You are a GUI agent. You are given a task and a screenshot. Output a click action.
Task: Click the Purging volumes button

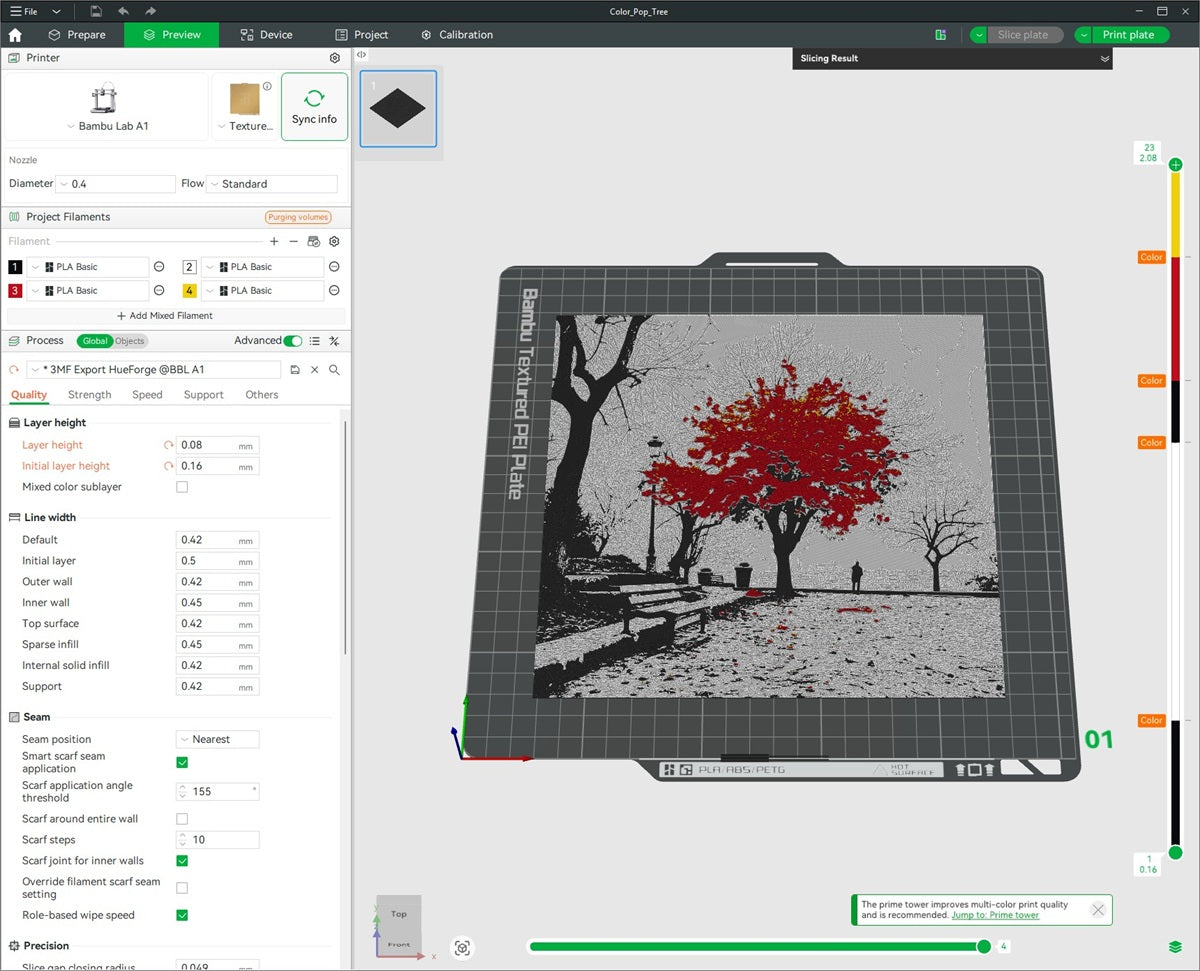[x=298, y=217]
